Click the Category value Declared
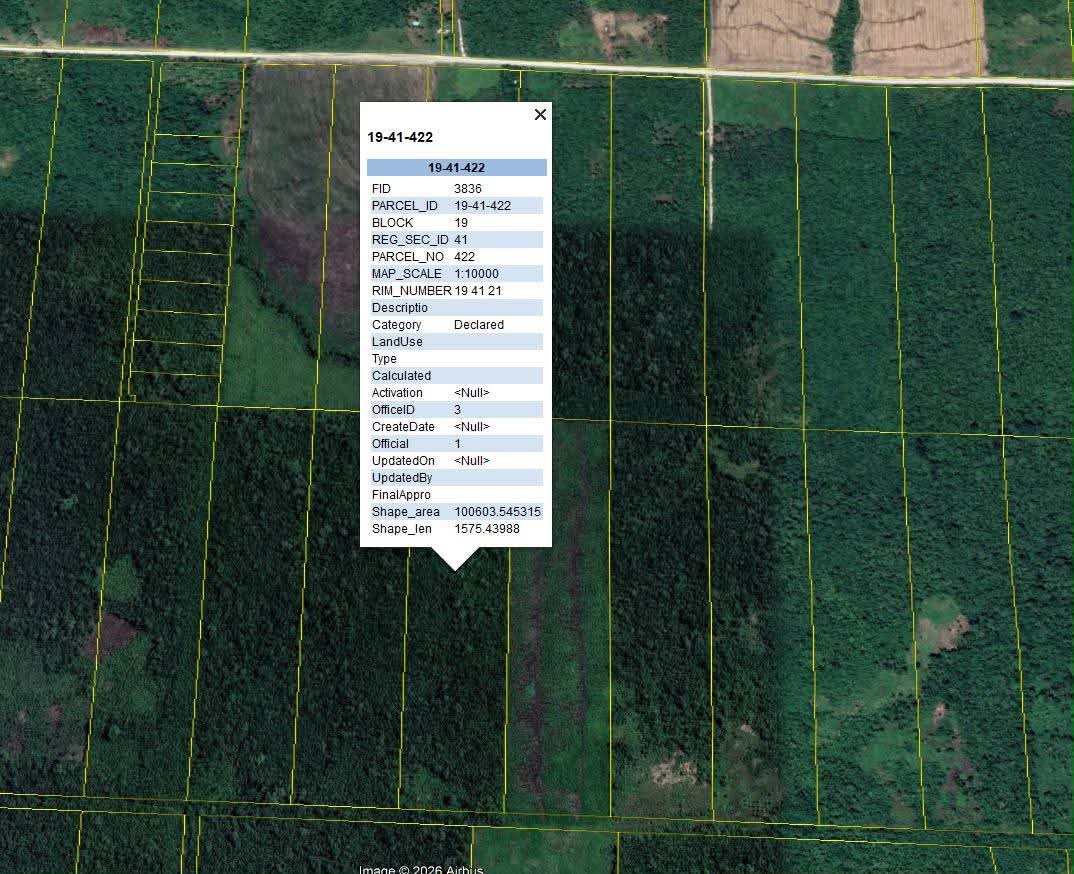This screenshot has width=1074, height=874. [479, 325]
